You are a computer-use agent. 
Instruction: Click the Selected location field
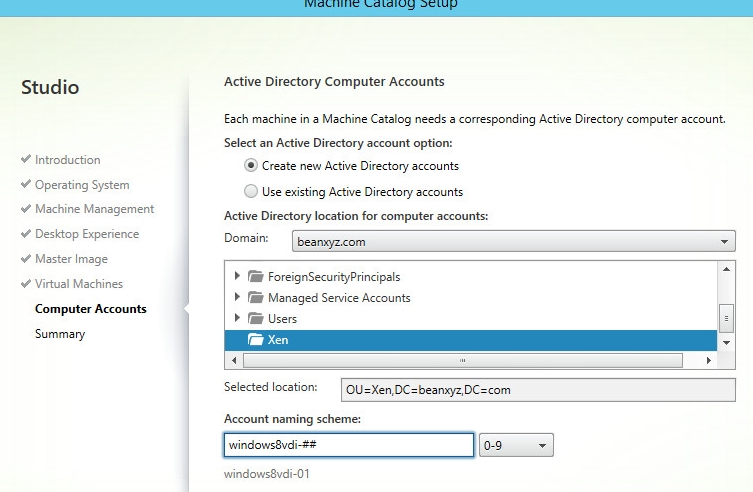tap(538, 390)
